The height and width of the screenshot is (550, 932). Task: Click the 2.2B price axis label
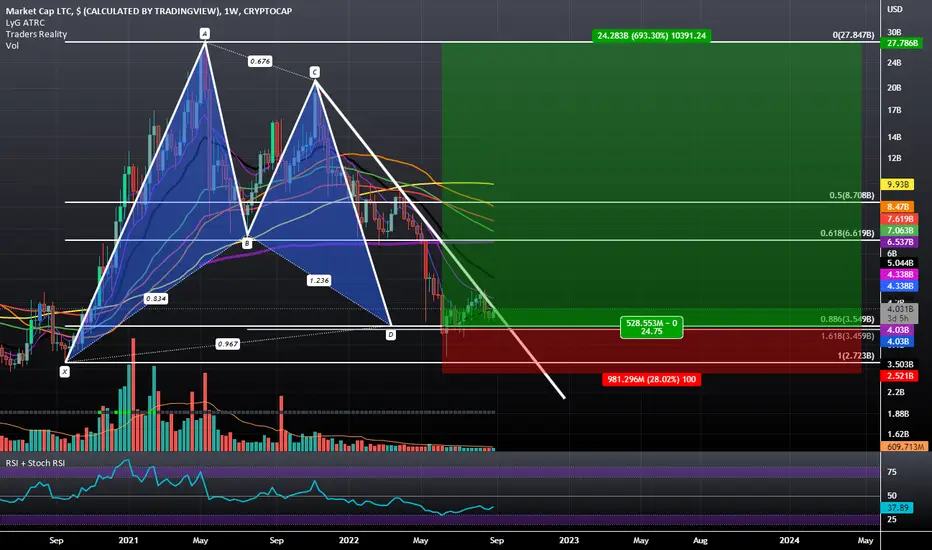coord(896,392)
